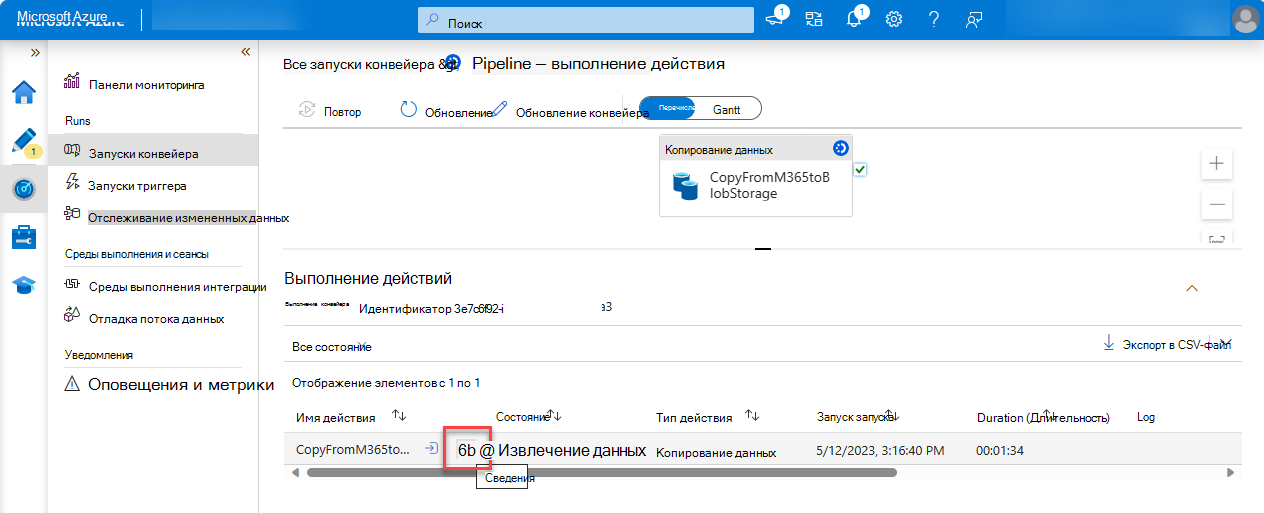Click Экспорт в CSV-файл
Viewport: 1264px width, 513px height.
click(1168, 344)
